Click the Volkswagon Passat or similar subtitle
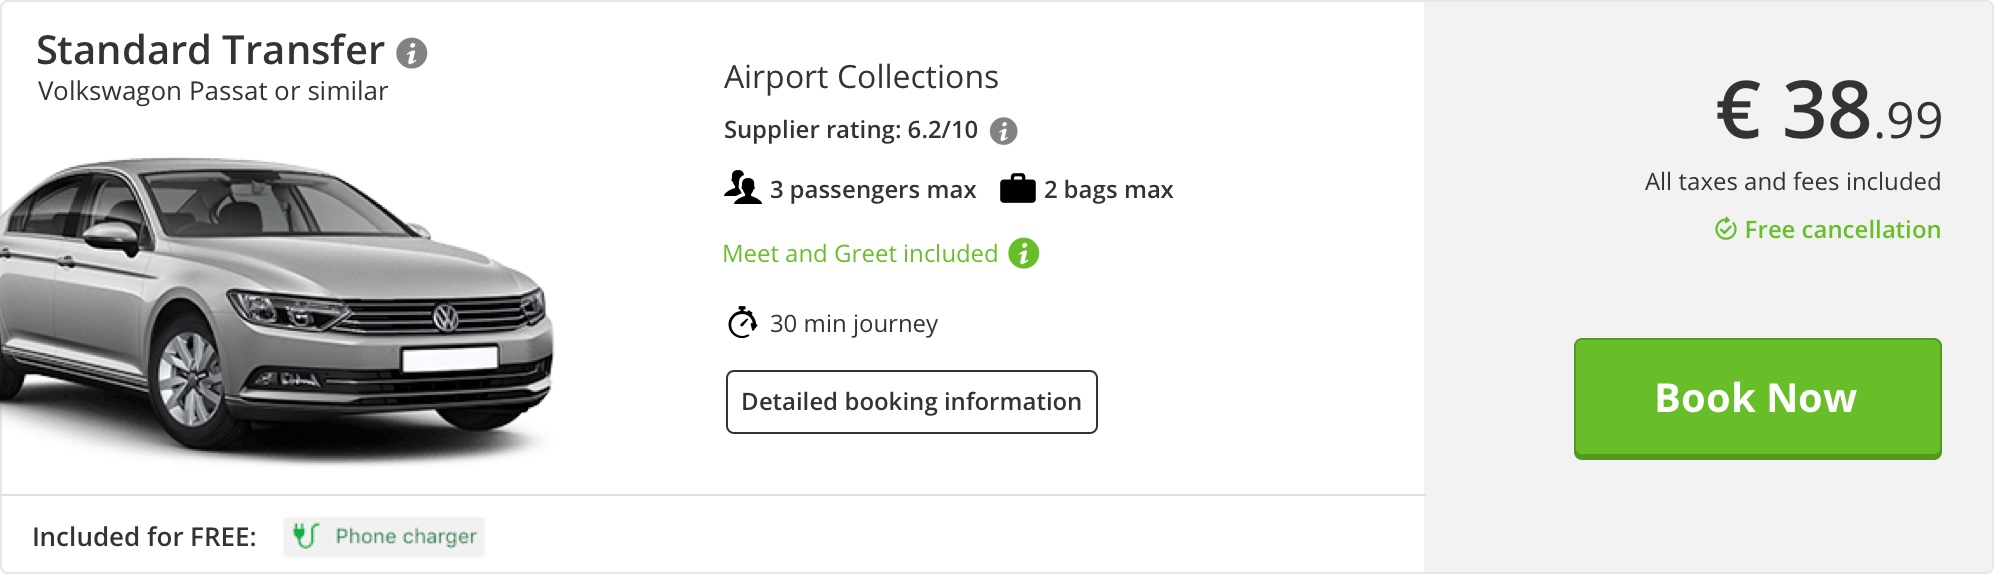This screenshot has height=574, width=1994. [213, 92]
